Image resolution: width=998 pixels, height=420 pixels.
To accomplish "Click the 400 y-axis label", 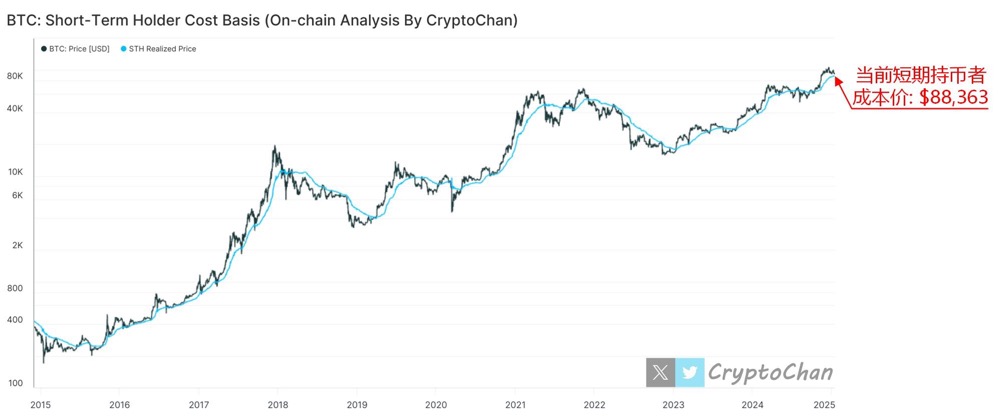I will pyautogui.click(x=14, y=320).
